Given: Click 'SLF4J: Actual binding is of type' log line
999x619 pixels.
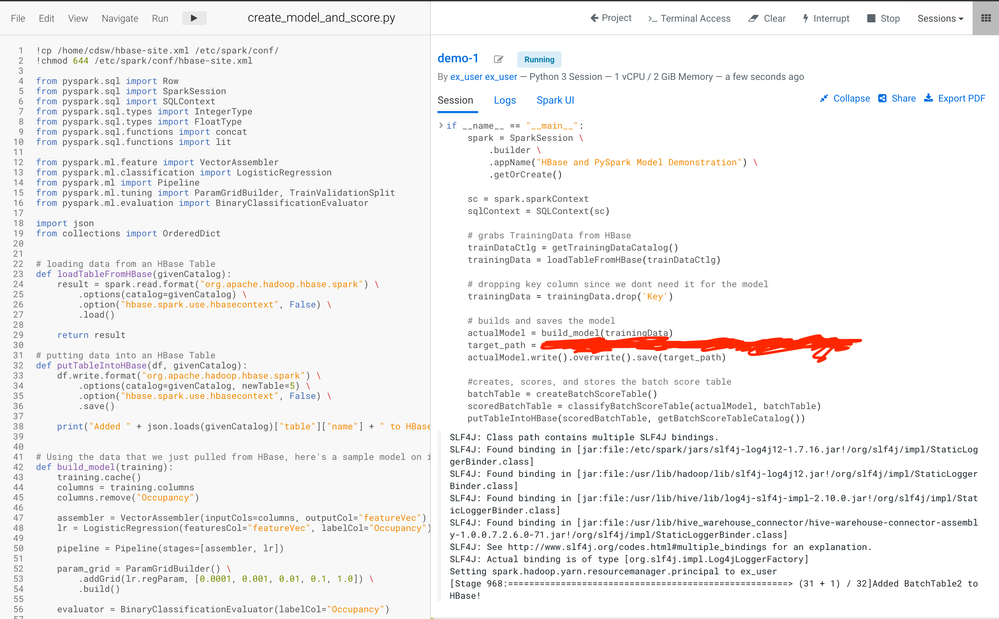Looking at the screenshot, I should point(629,559).
